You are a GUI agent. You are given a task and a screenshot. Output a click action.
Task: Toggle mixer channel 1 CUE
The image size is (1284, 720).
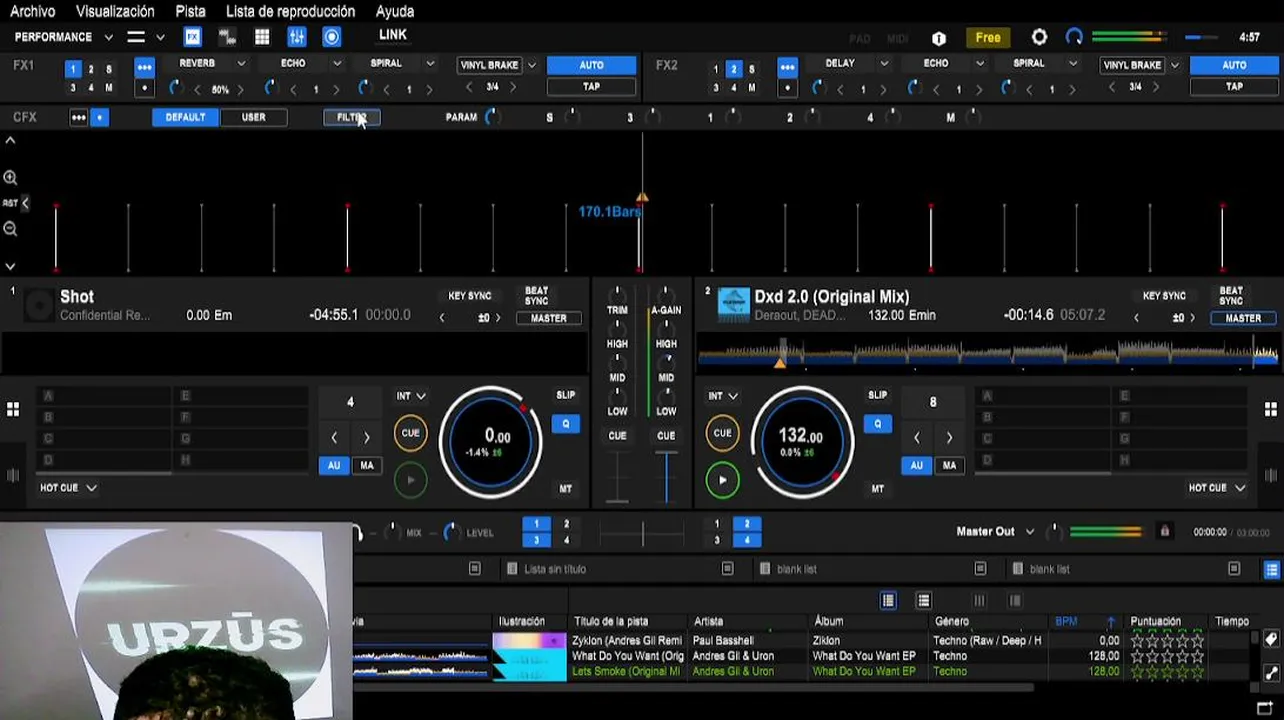(617, 436)
